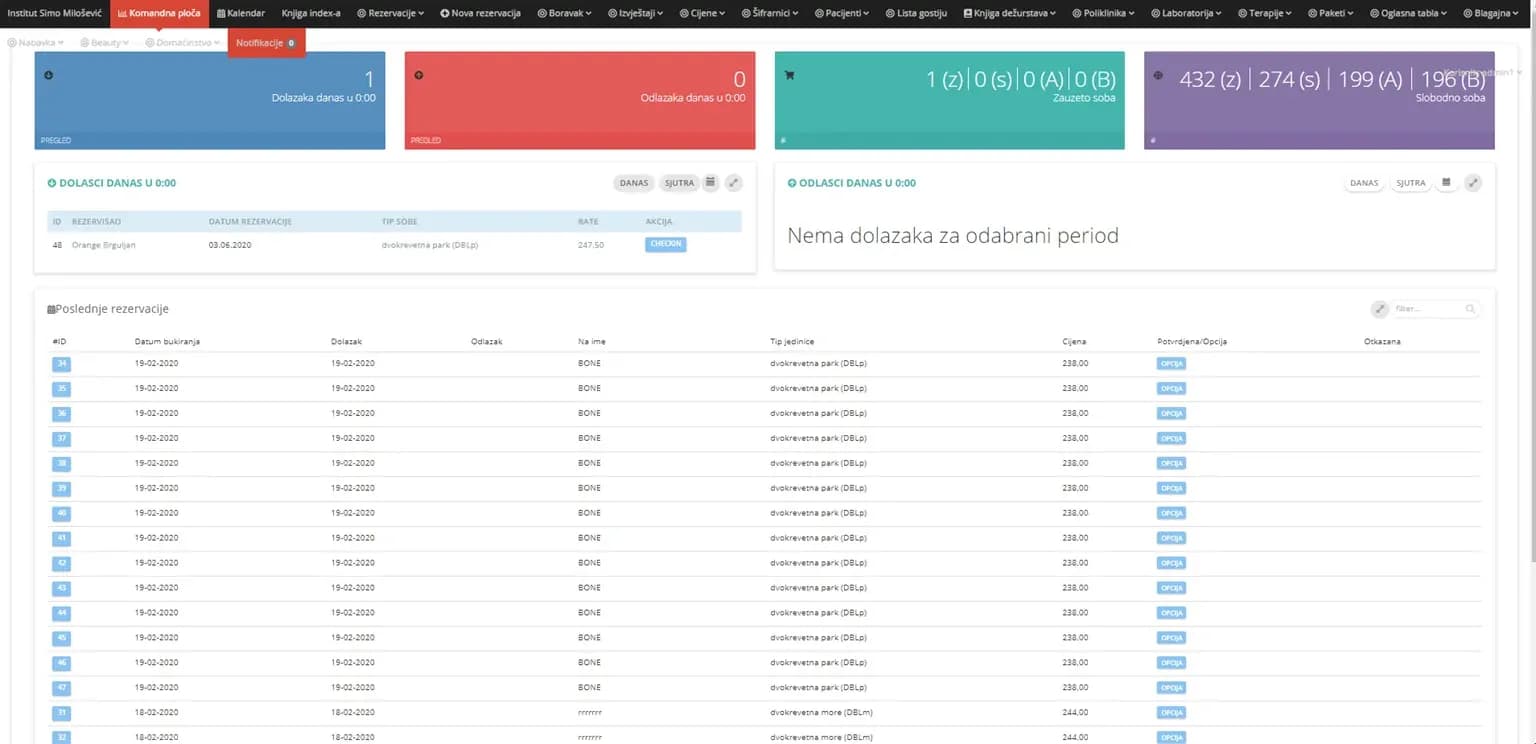Click SJUTRA in the Odlasci danas panel
This screenshot has height=744, width=1536.
click(x=1410, y=183)
